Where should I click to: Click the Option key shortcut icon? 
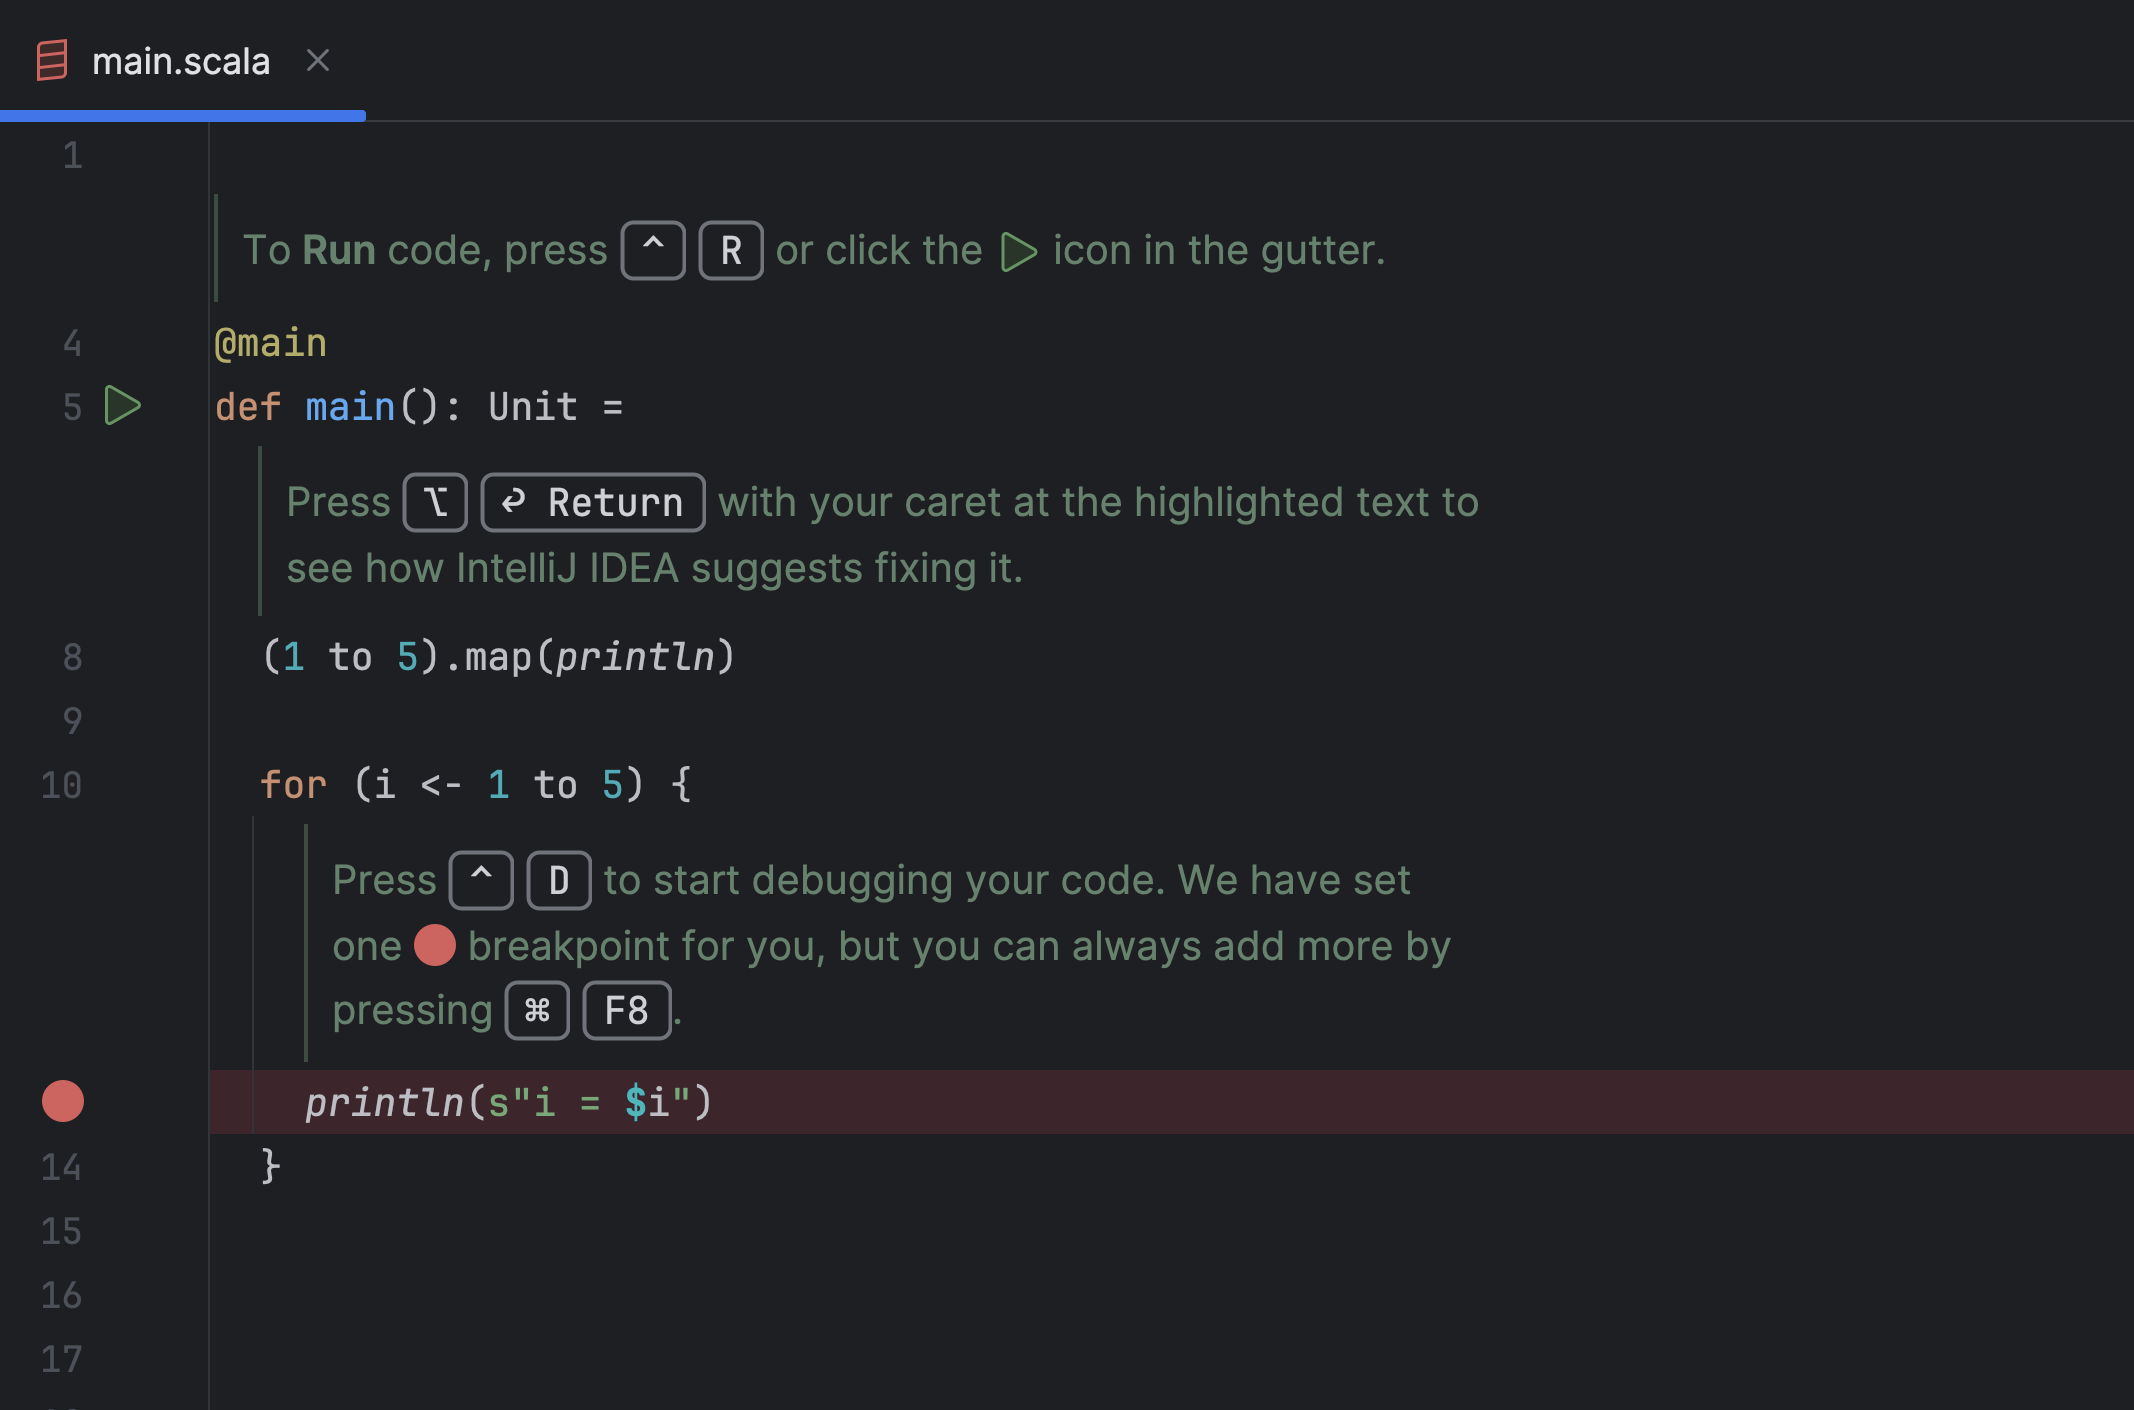(x=434, y=500)
